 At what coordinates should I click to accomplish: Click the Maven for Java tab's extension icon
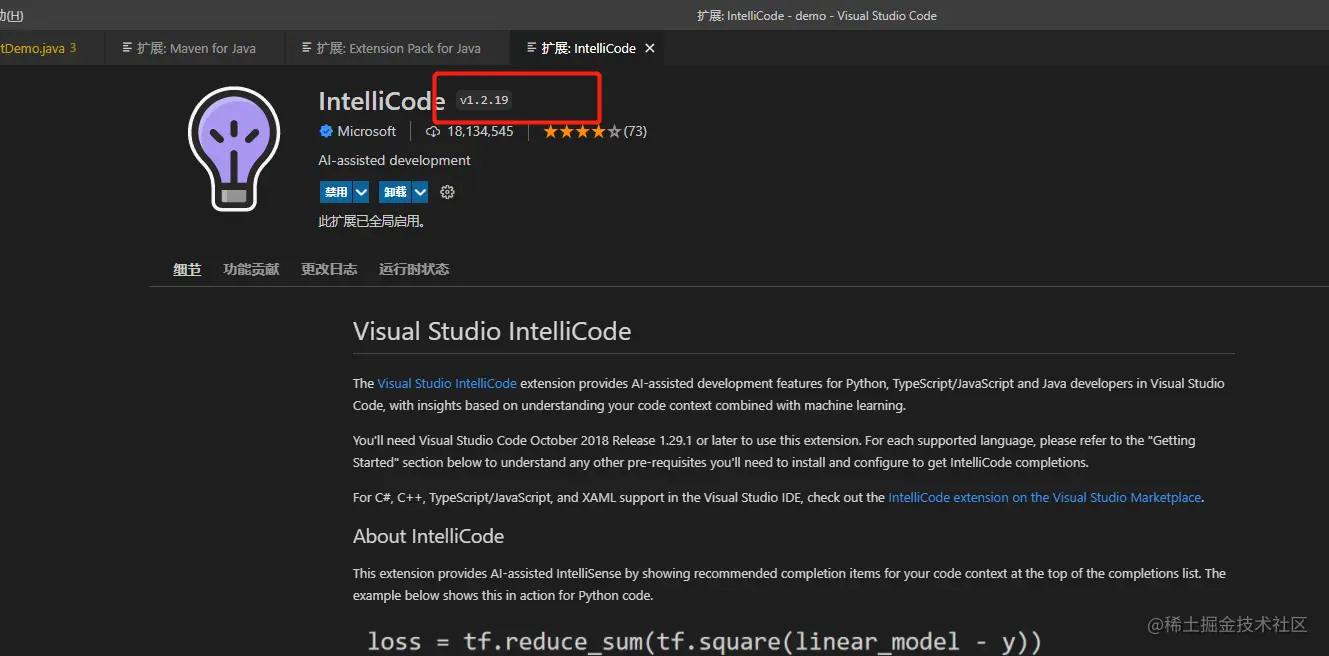[127, 48]
